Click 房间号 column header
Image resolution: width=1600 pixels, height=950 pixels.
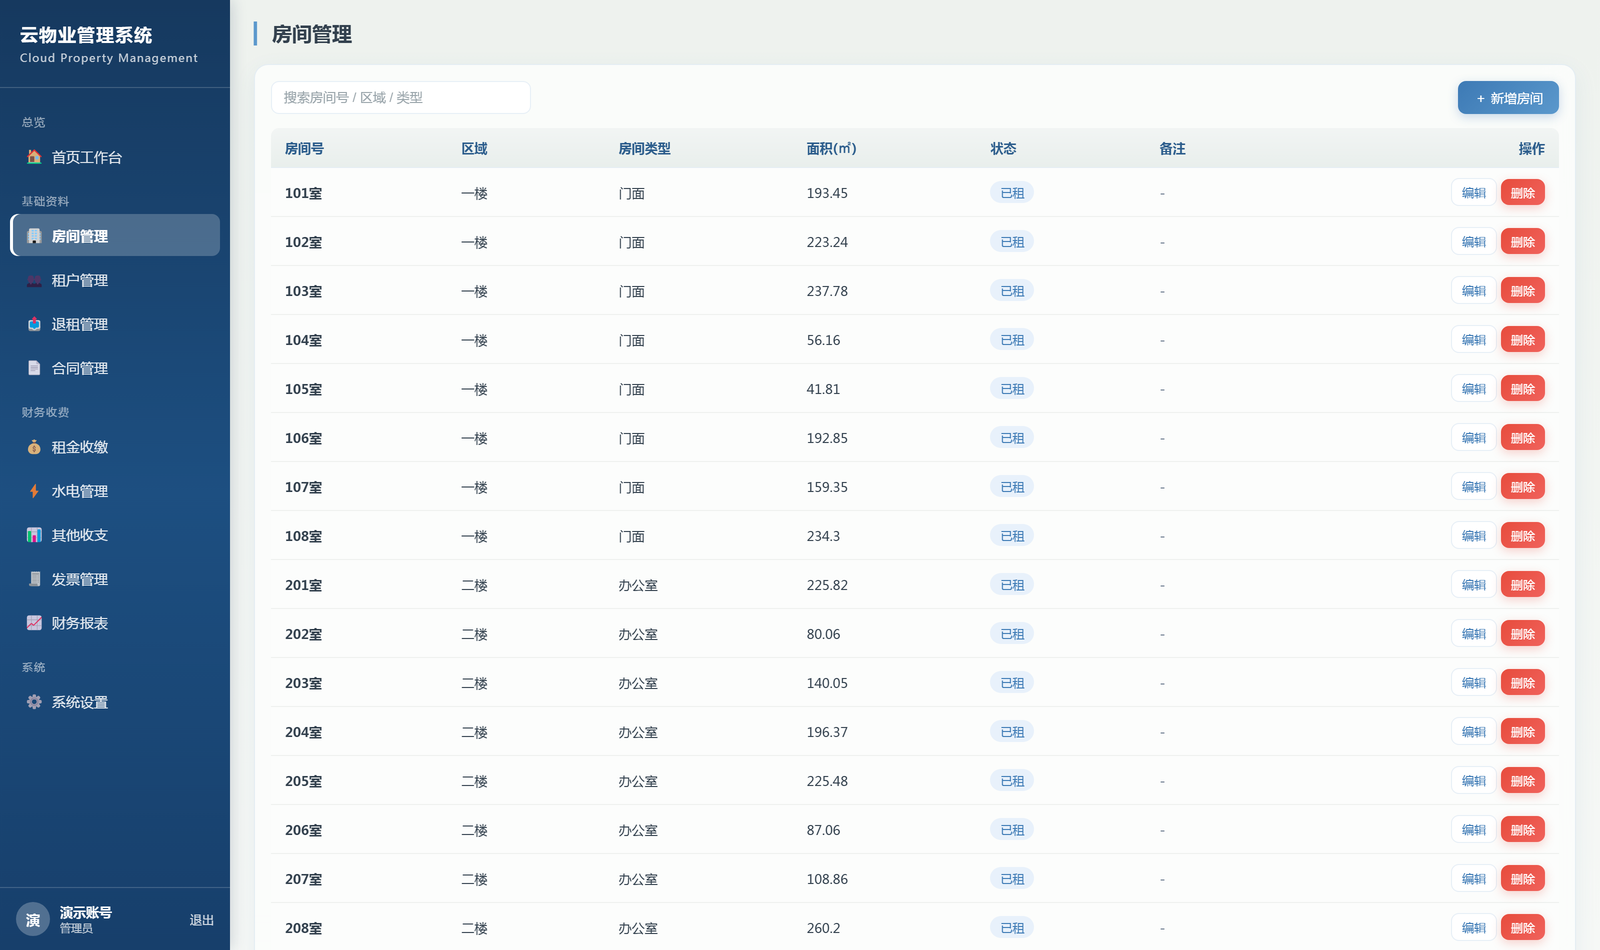(304, 149)
